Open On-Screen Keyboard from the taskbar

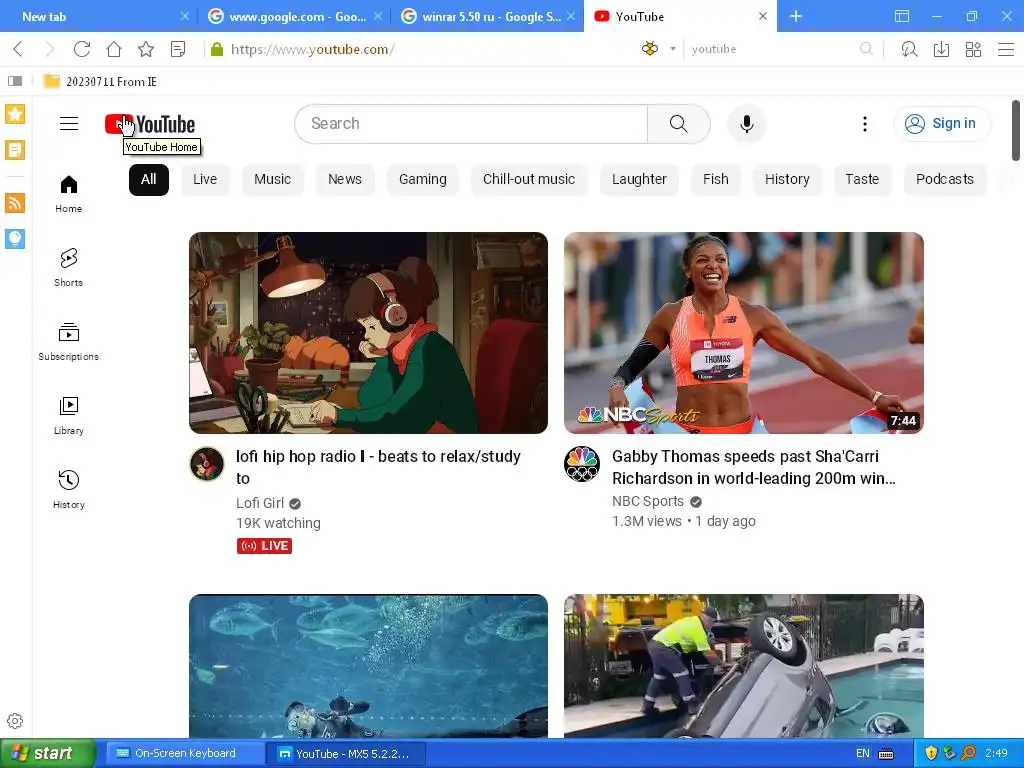(185, 754)
